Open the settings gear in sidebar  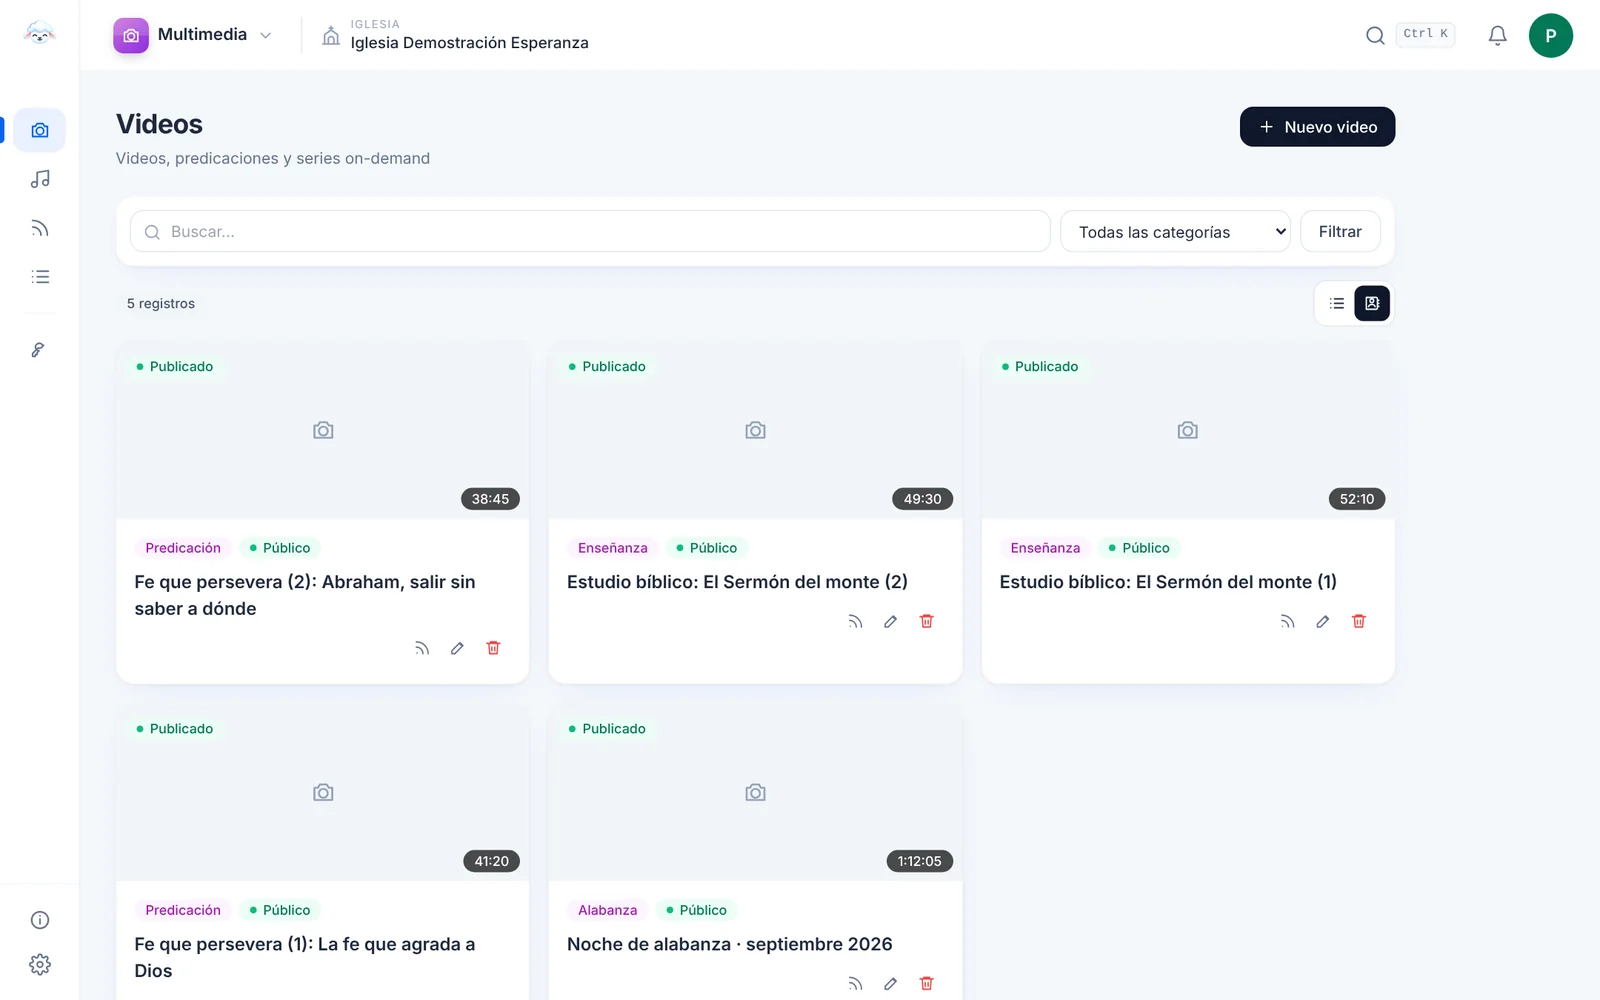40,964
